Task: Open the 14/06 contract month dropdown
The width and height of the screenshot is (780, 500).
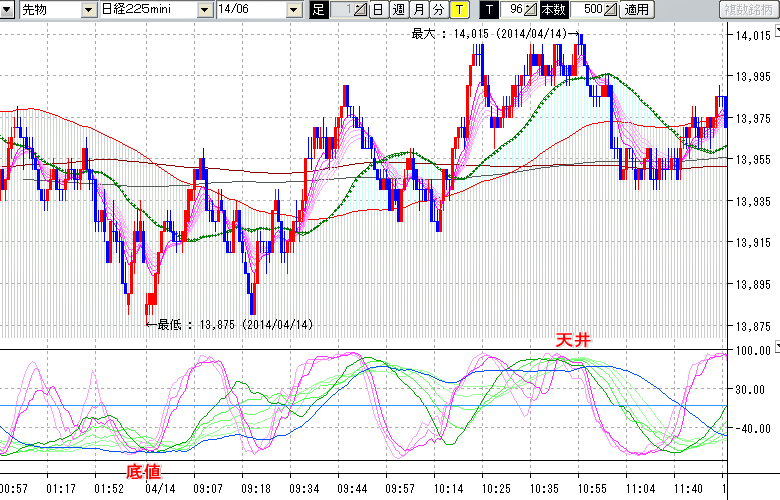Action: click(x=293, y=10)
